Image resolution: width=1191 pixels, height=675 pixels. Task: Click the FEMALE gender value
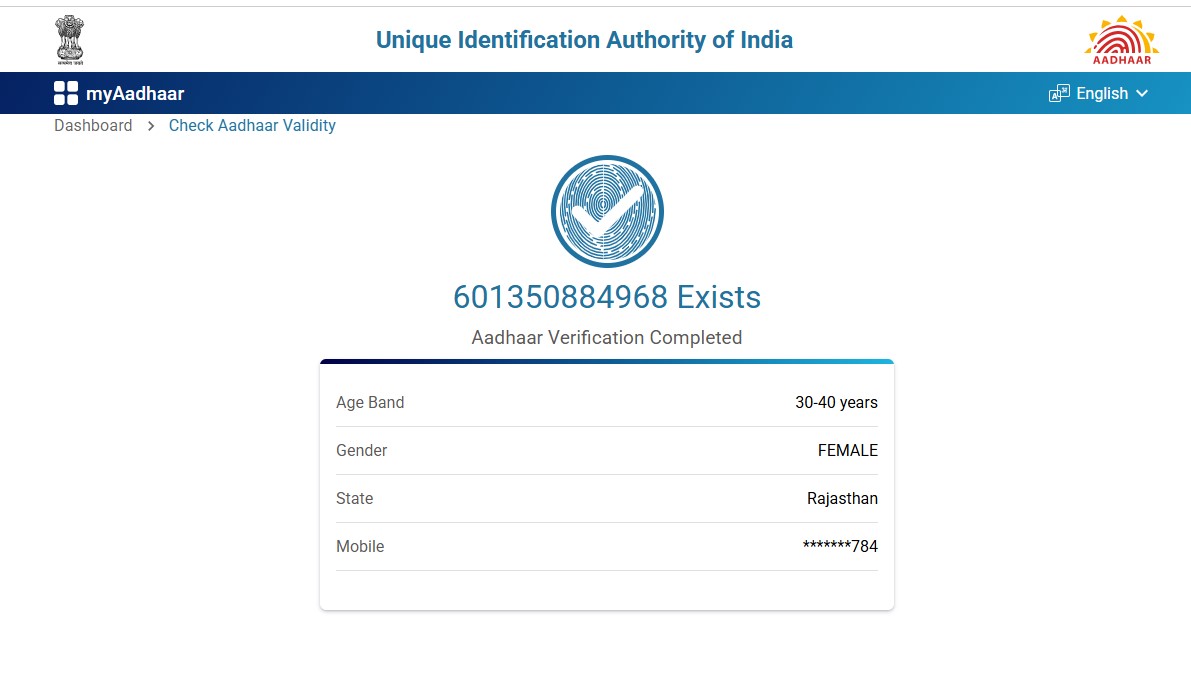click(x=847, y=451)
